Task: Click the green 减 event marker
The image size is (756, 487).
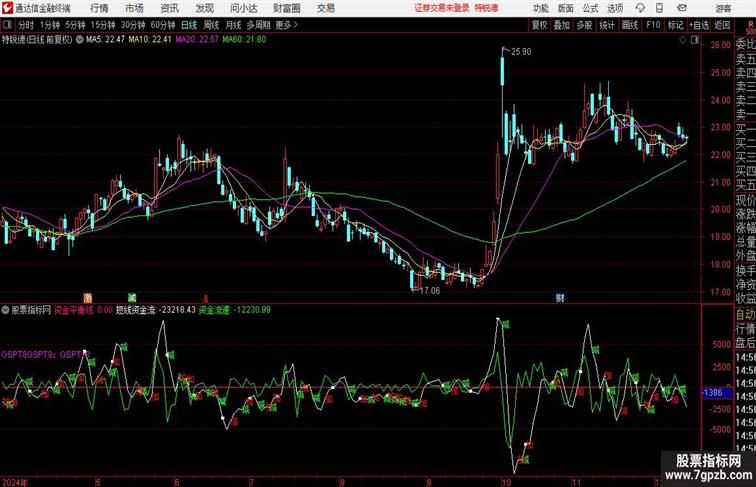Action: tap(132, 298)
